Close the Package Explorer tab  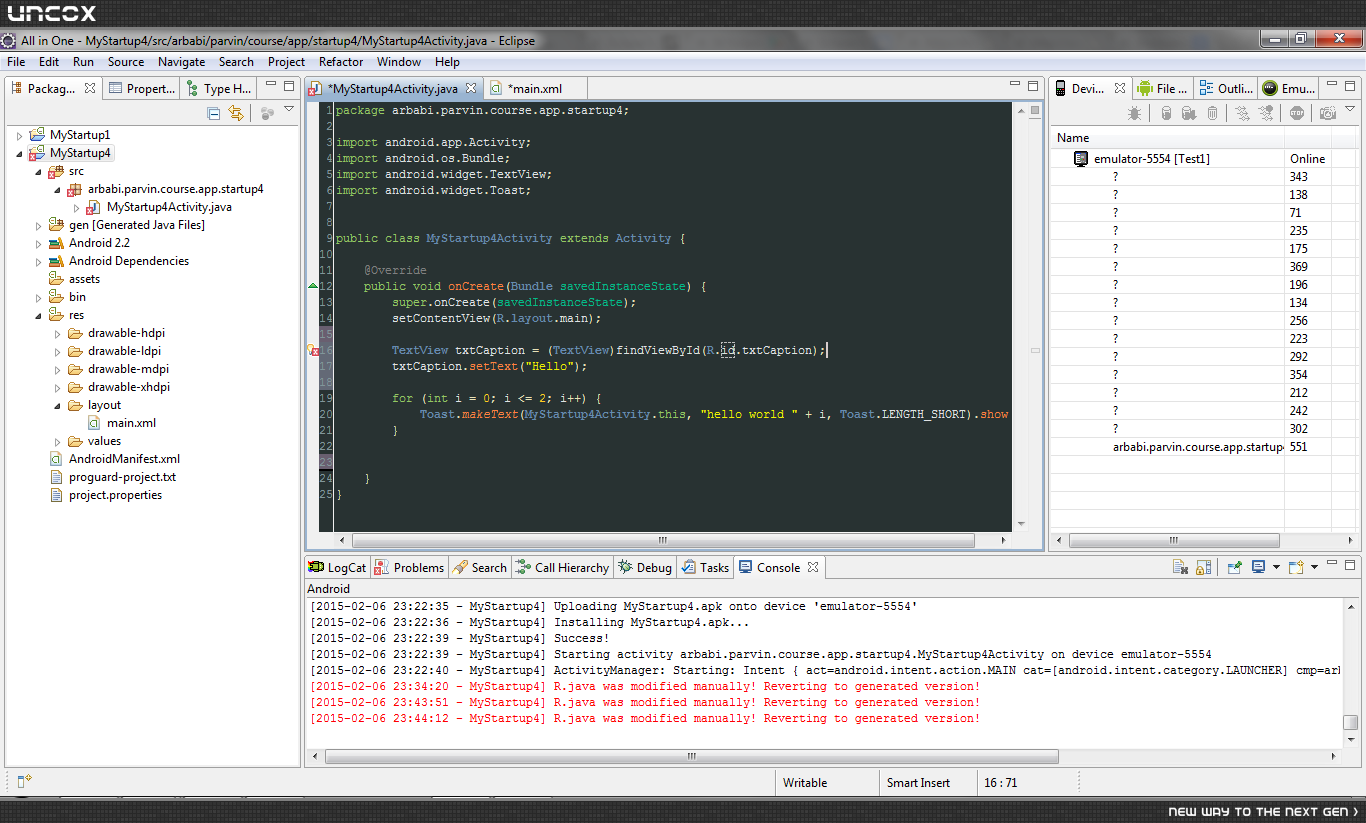[x=90, y=88]
